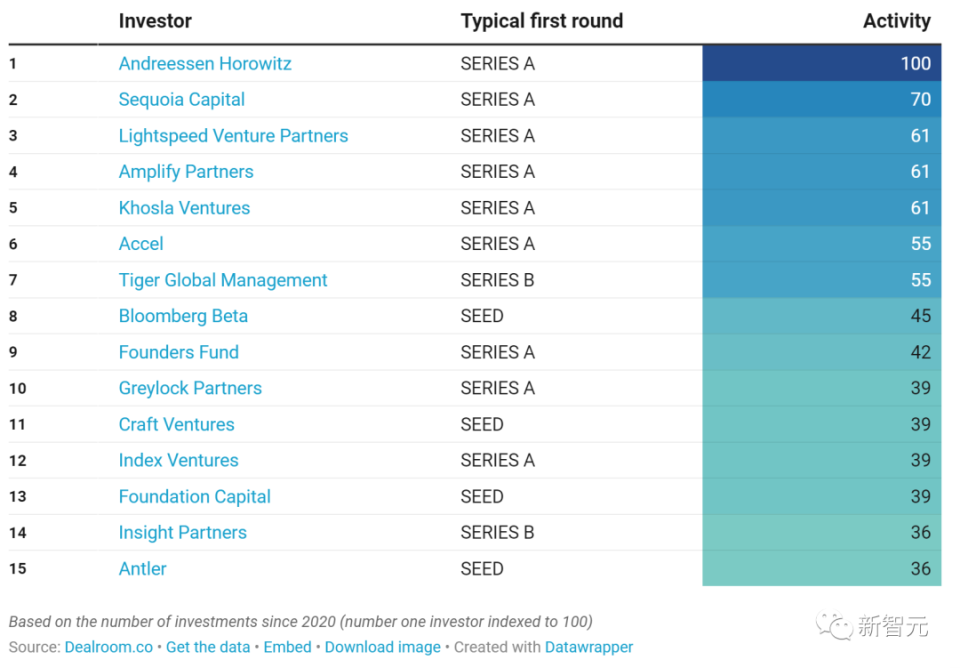Open Lightspeed Venture Partners link
This screenshot has width=960, height=668.
pos(233,136)
